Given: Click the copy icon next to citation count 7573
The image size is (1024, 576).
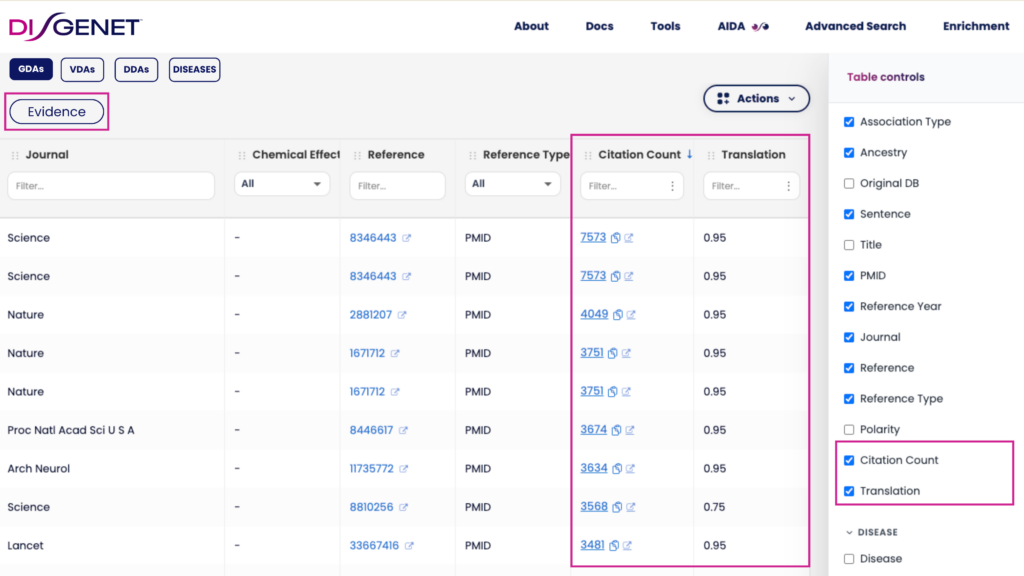Looking at the screenshot, I should pos(615,237).
